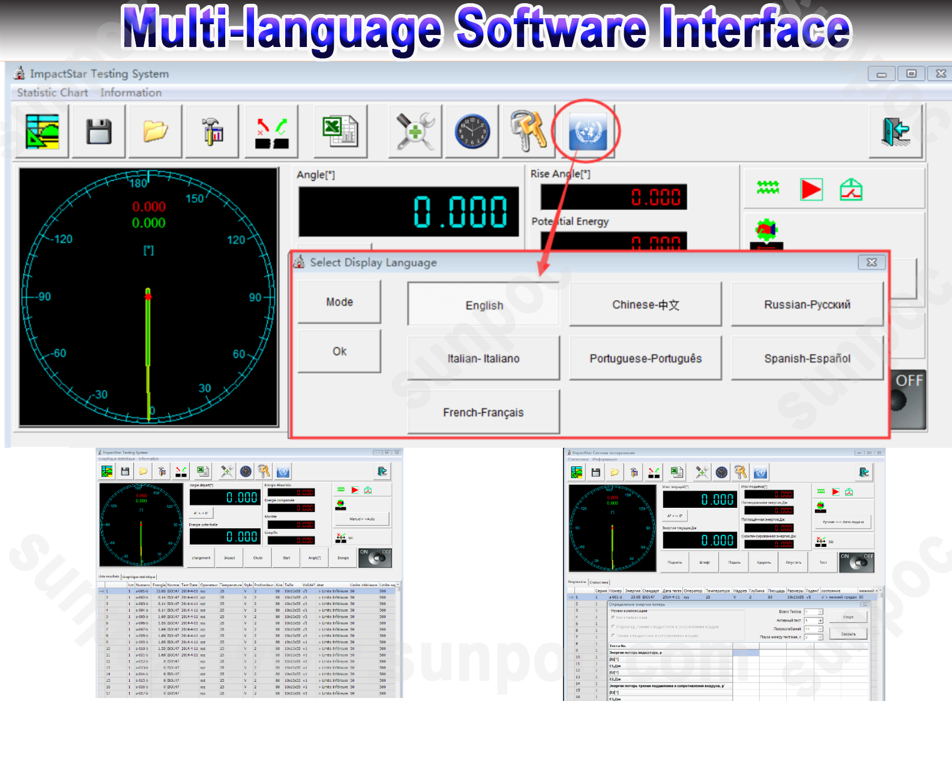The width and height of the screenshot is (952, 780).
Task: Open the Statistic Chart menu
Action: point(52,93)
